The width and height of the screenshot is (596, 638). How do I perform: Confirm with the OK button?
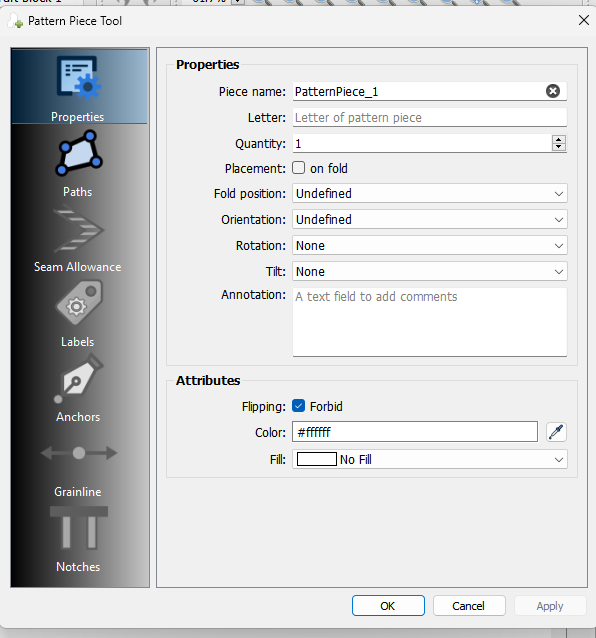pyautogui.click(x=388, y=606)
